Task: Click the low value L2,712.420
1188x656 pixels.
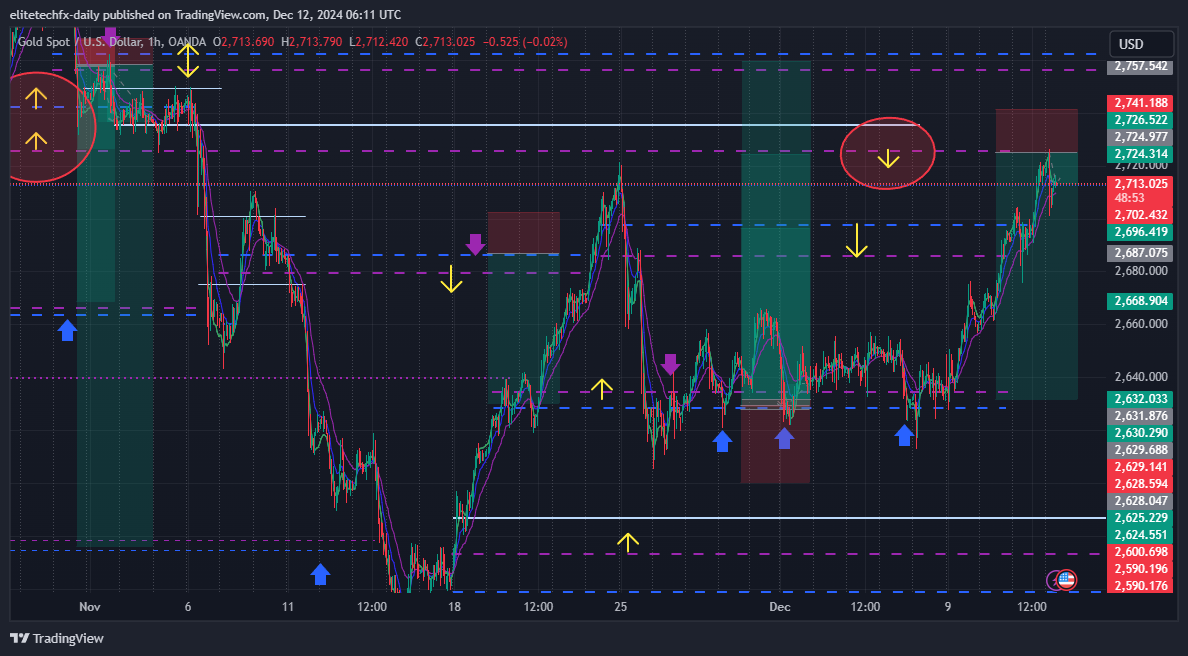Action: coord(378,42)
